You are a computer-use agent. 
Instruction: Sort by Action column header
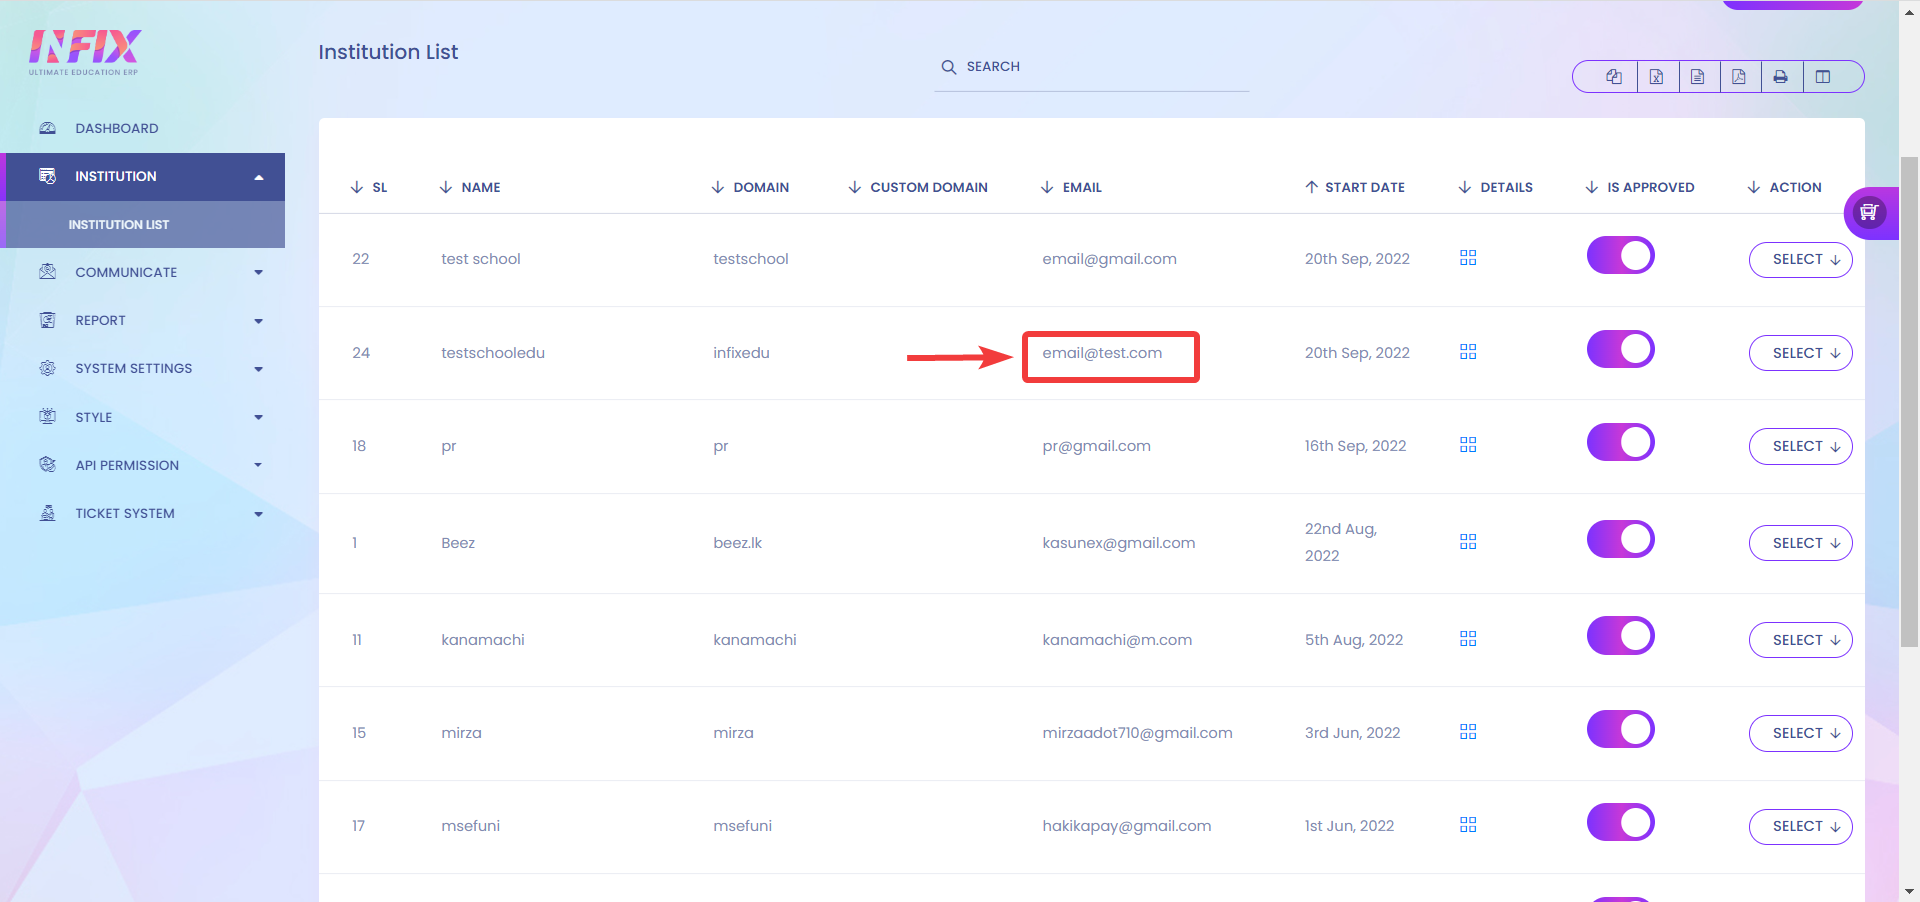1785,187
